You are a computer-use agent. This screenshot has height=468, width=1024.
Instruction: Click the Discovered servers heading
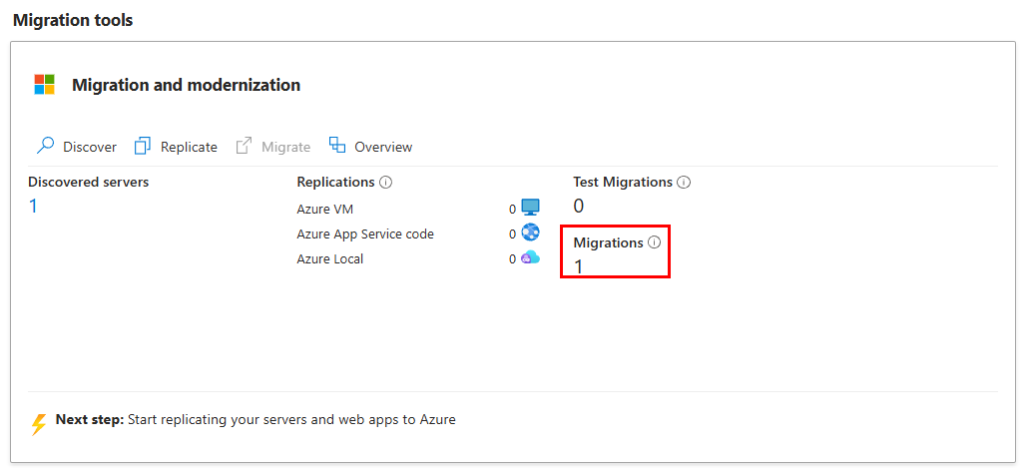click(88, 182)
